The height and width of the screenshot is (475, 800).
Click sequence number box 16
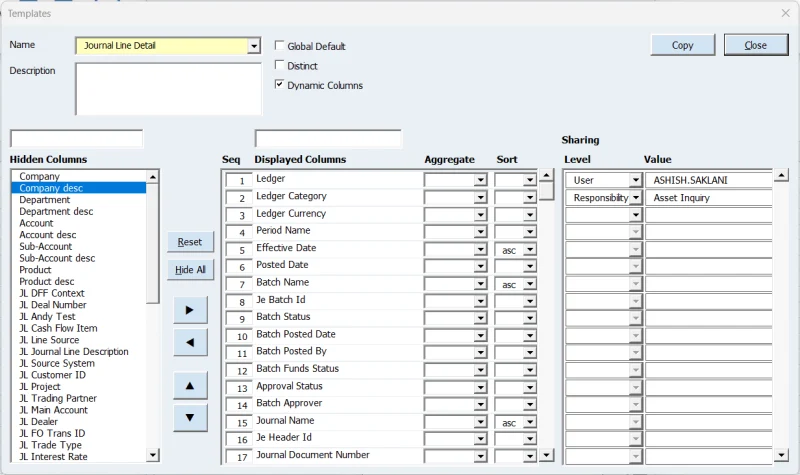click(x=239, y=439)
